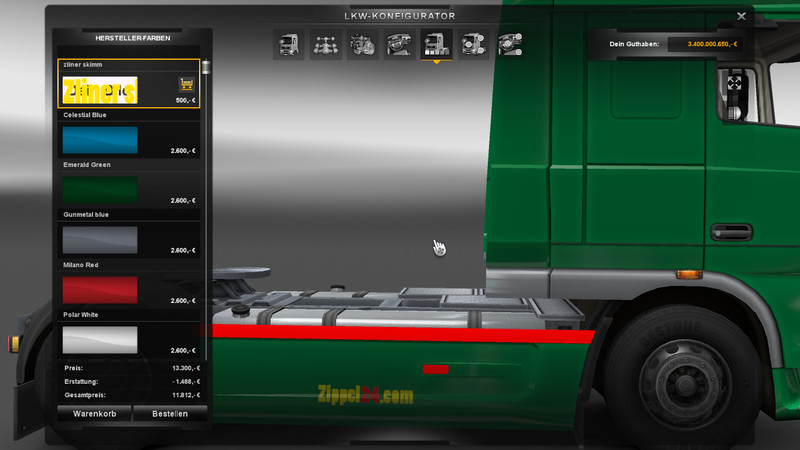Click the shopping cart icon on zliner skimm
This screenshot has width=800, height=450.
(x=187, y=84)
